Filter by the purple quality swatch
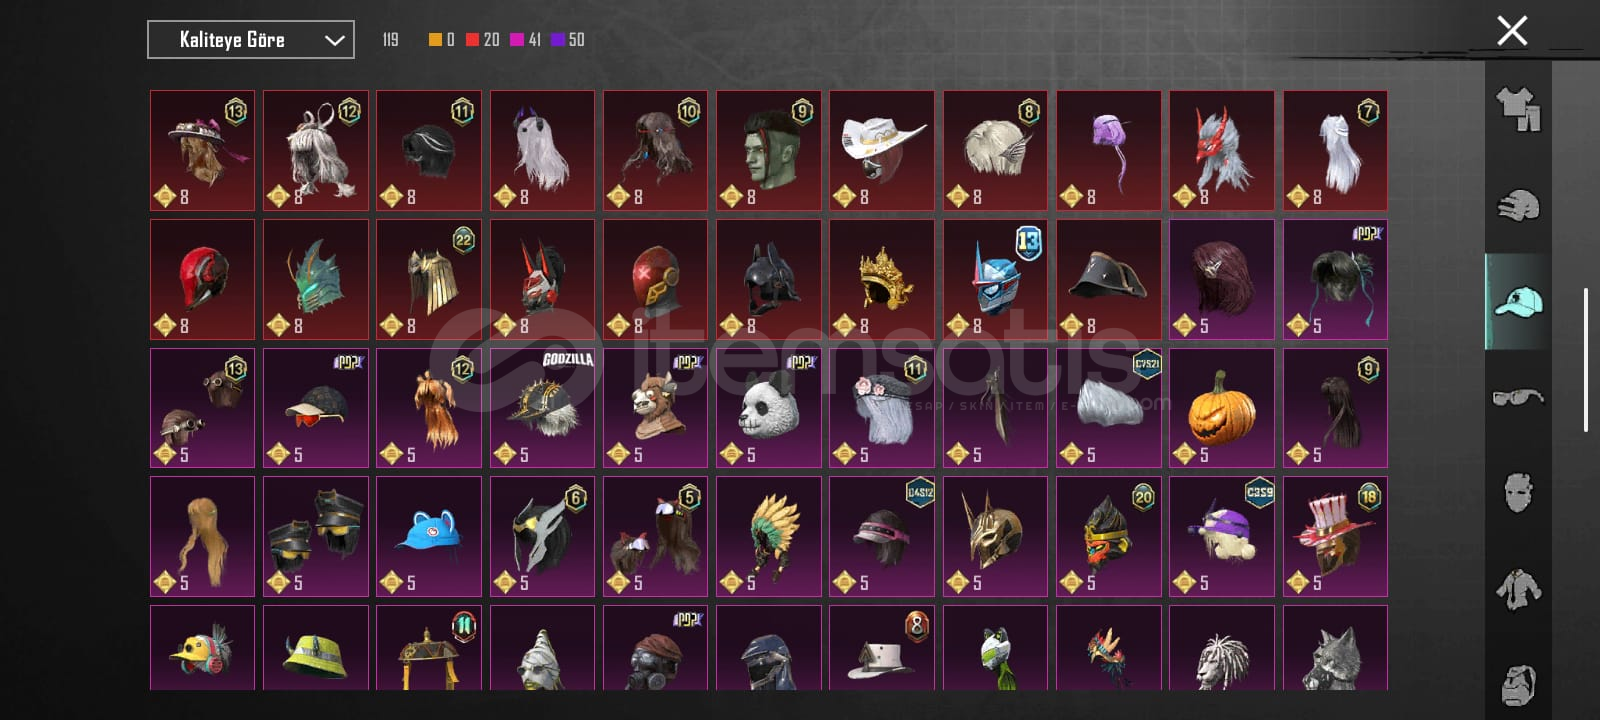The height and width of the screenshot is (720, 1600). coord(558,40)
